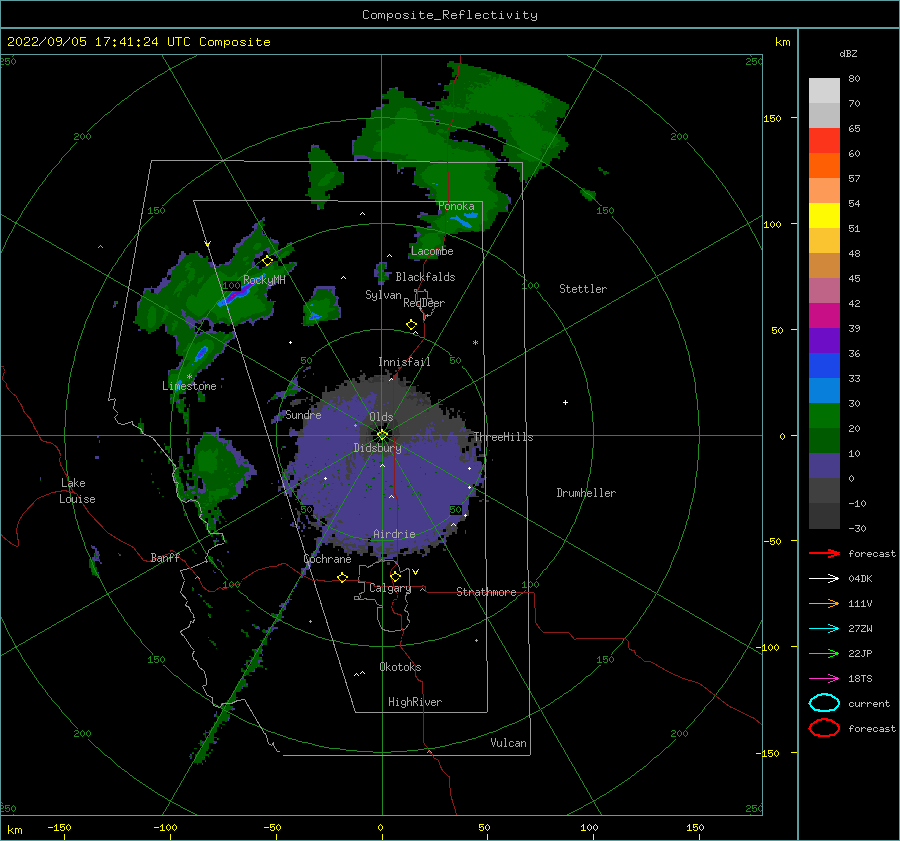Screen dimensions: 900x841
Task: Click the Calgary city label
Action: click(x=390, y=588)
